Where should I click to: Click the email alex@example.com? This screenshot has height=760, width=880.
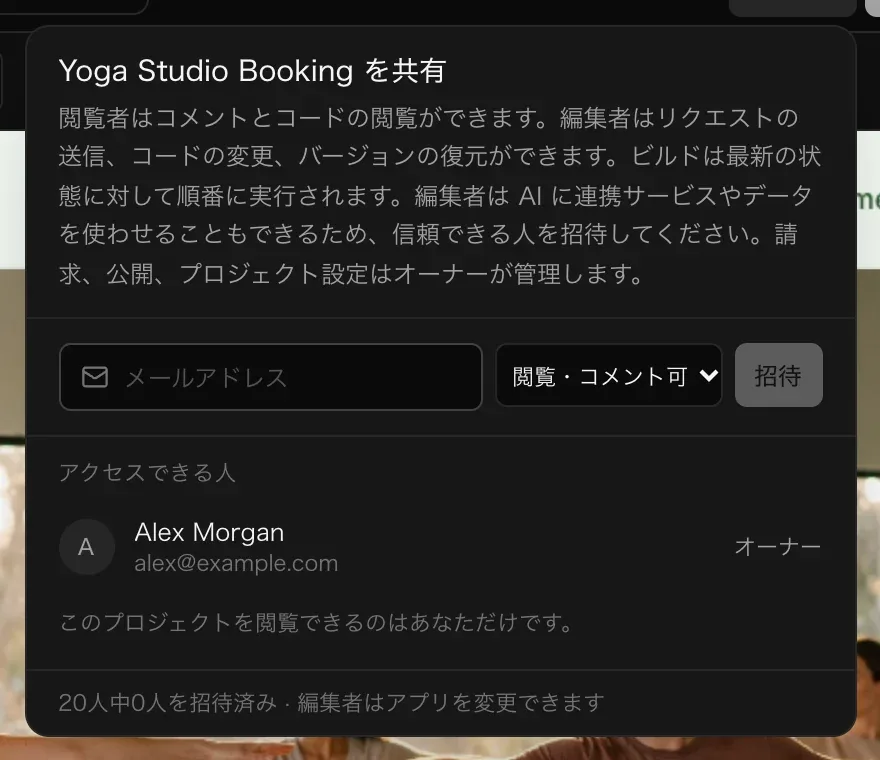coord(236,563)
